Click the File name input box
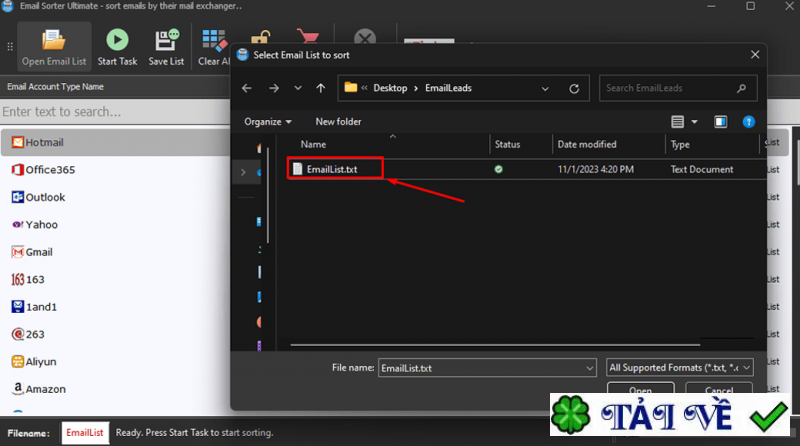This screenshot has width=800, height=446. [481, 368]
